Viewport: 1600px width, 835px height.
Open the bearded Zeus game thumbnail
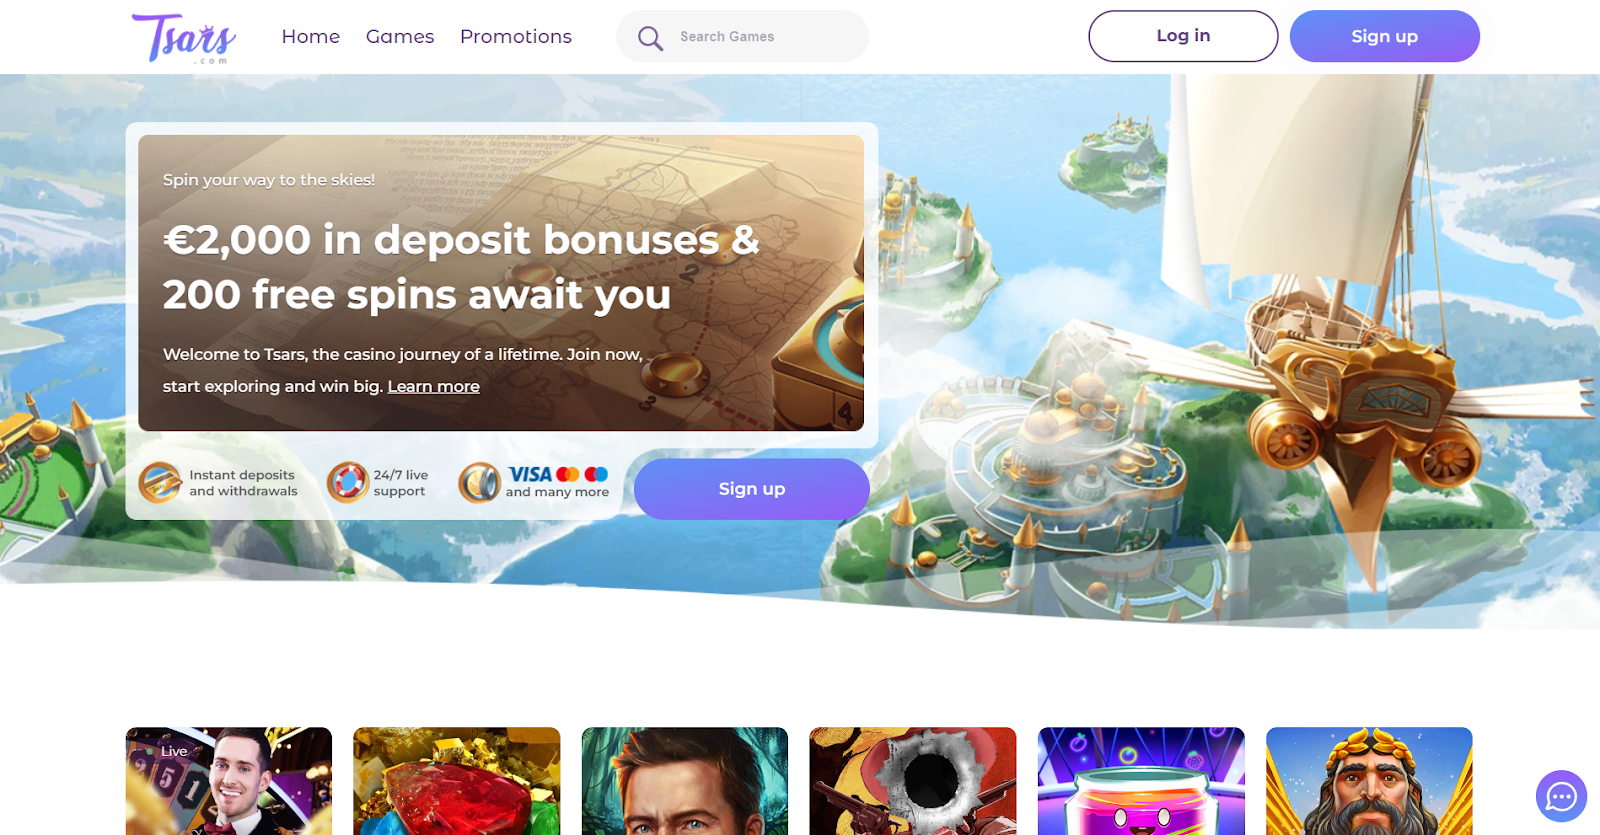click(1369, 781)
